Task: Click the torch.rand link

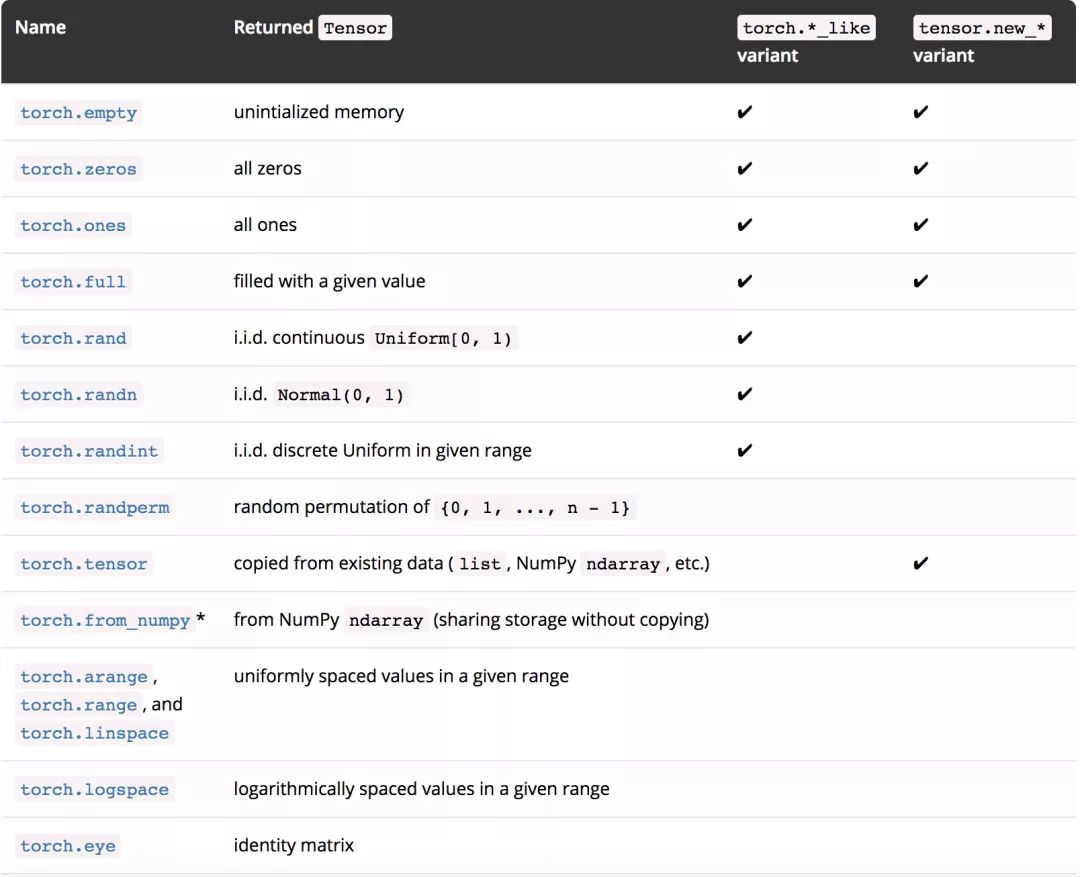Action: click(73, 338)
